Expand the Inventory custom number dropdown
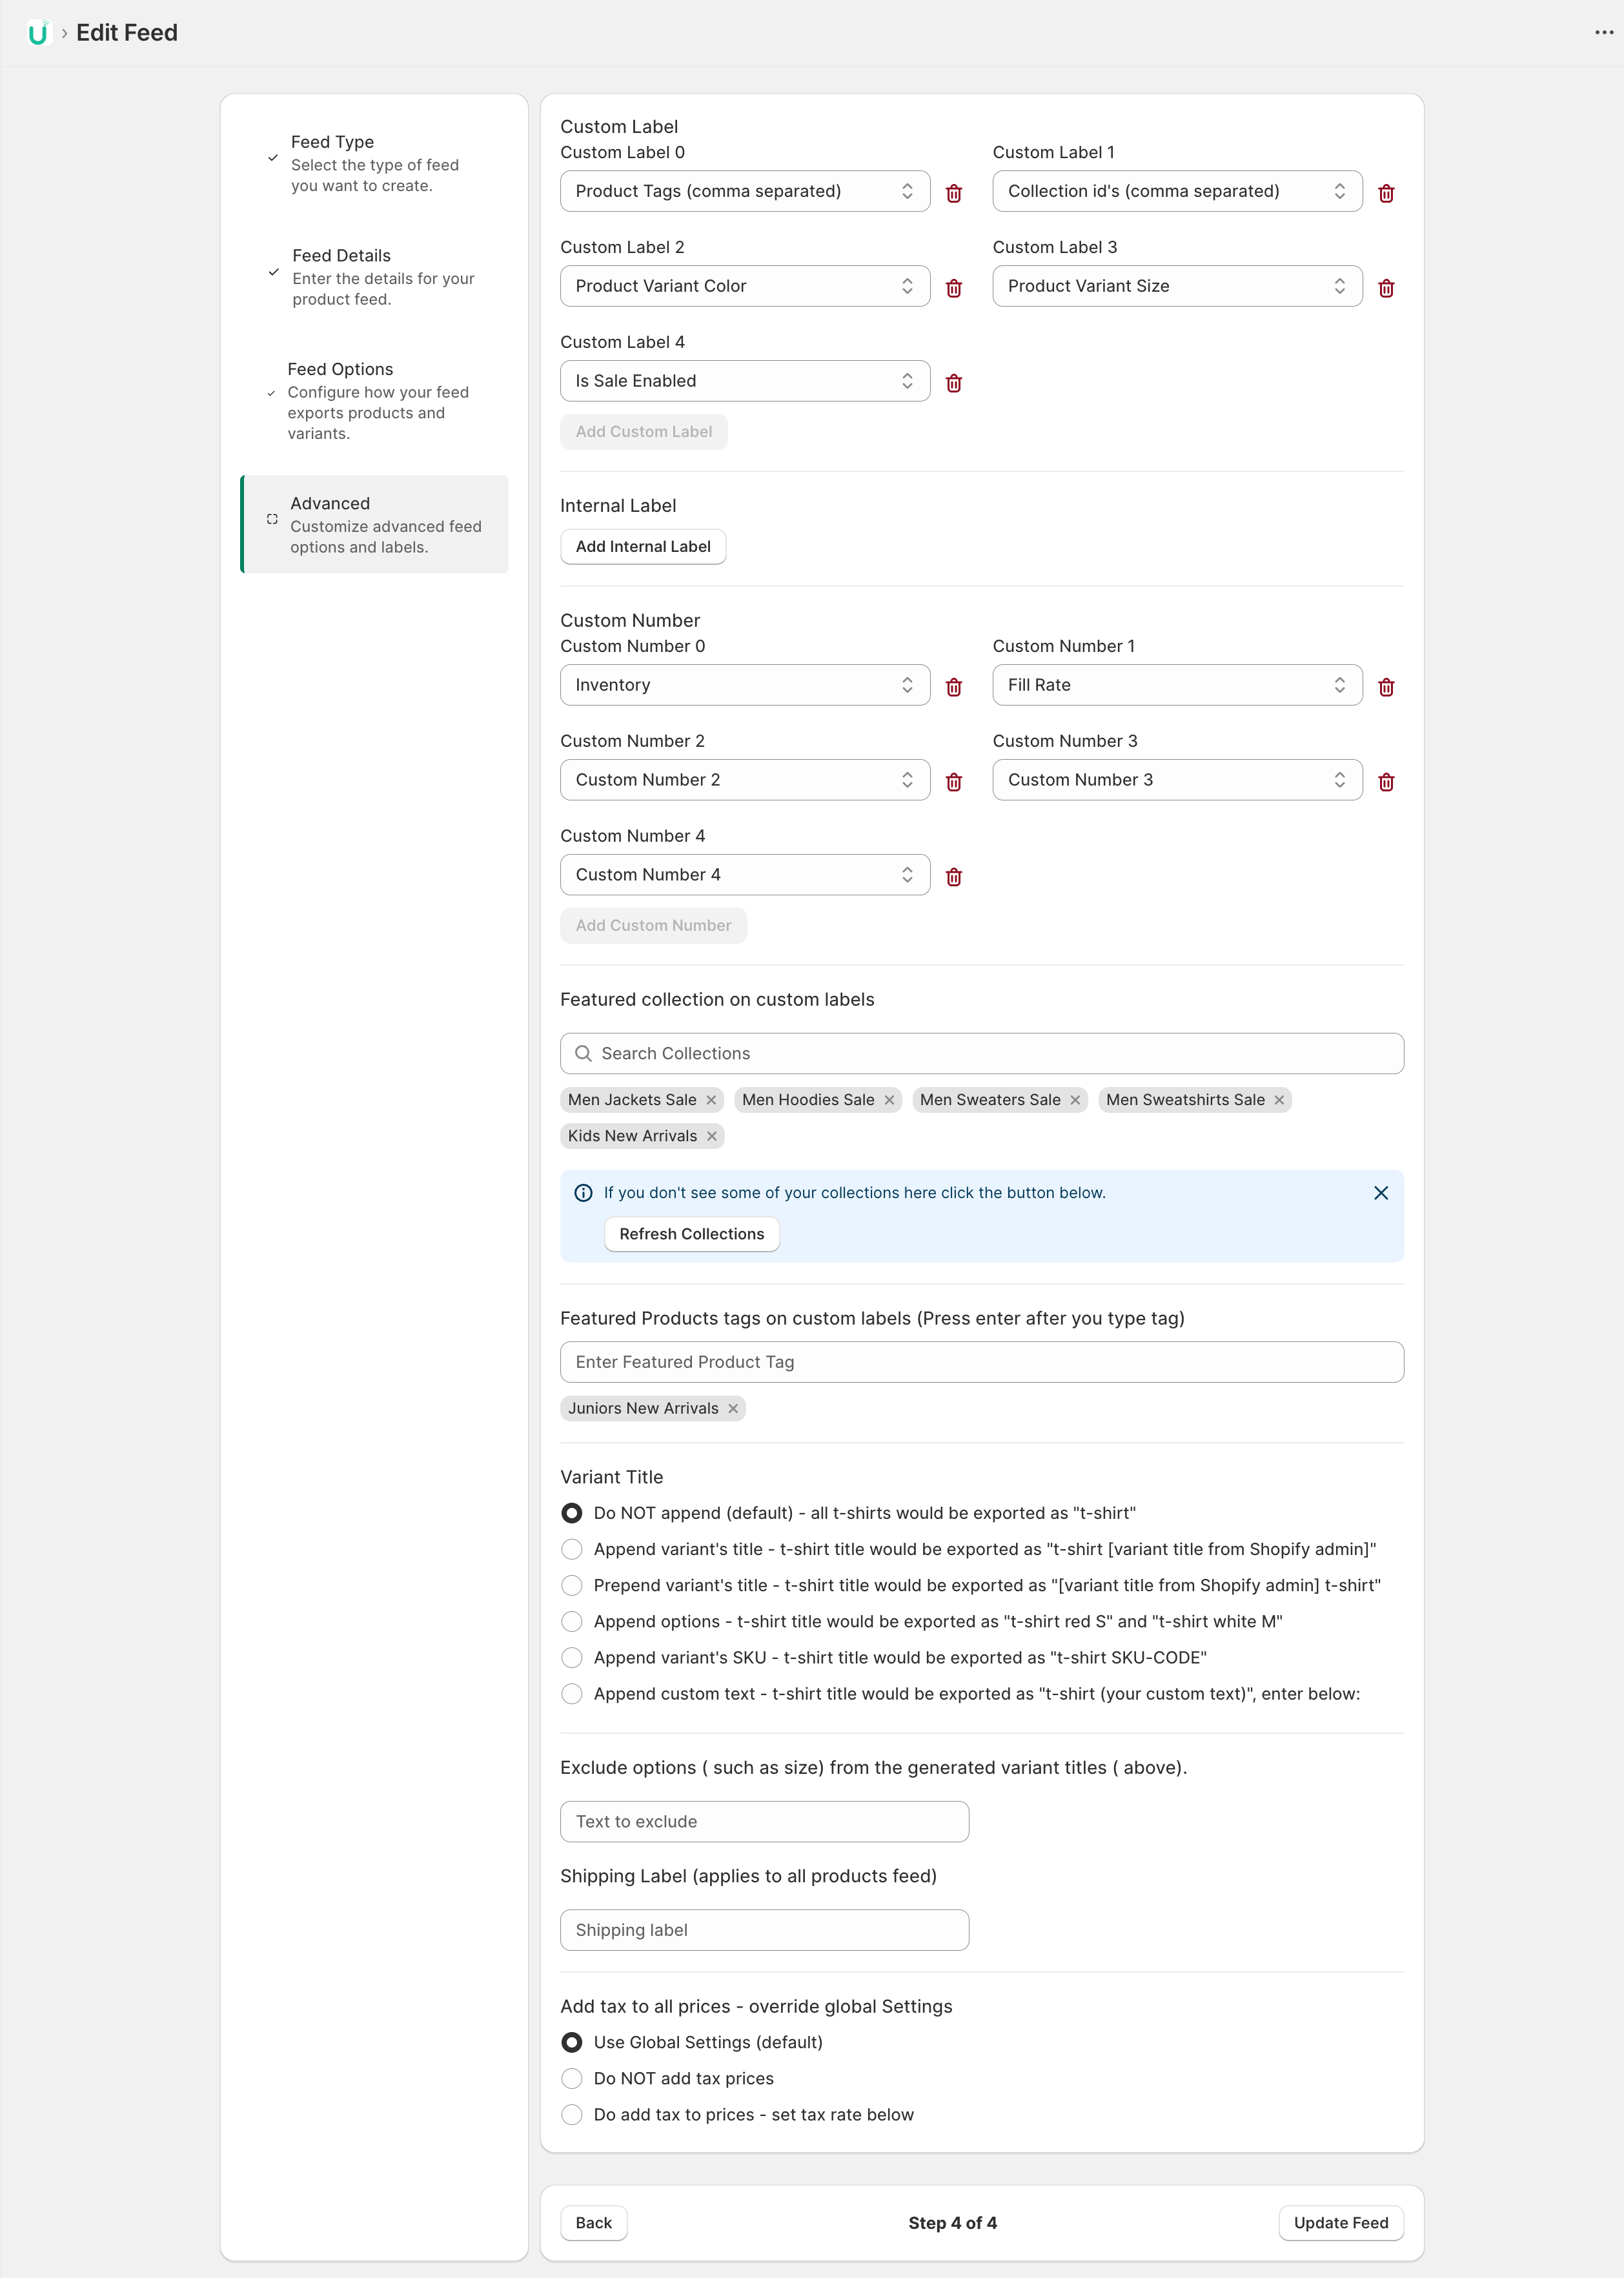Screen dimensions: 1624x2278 coord(744,685)
